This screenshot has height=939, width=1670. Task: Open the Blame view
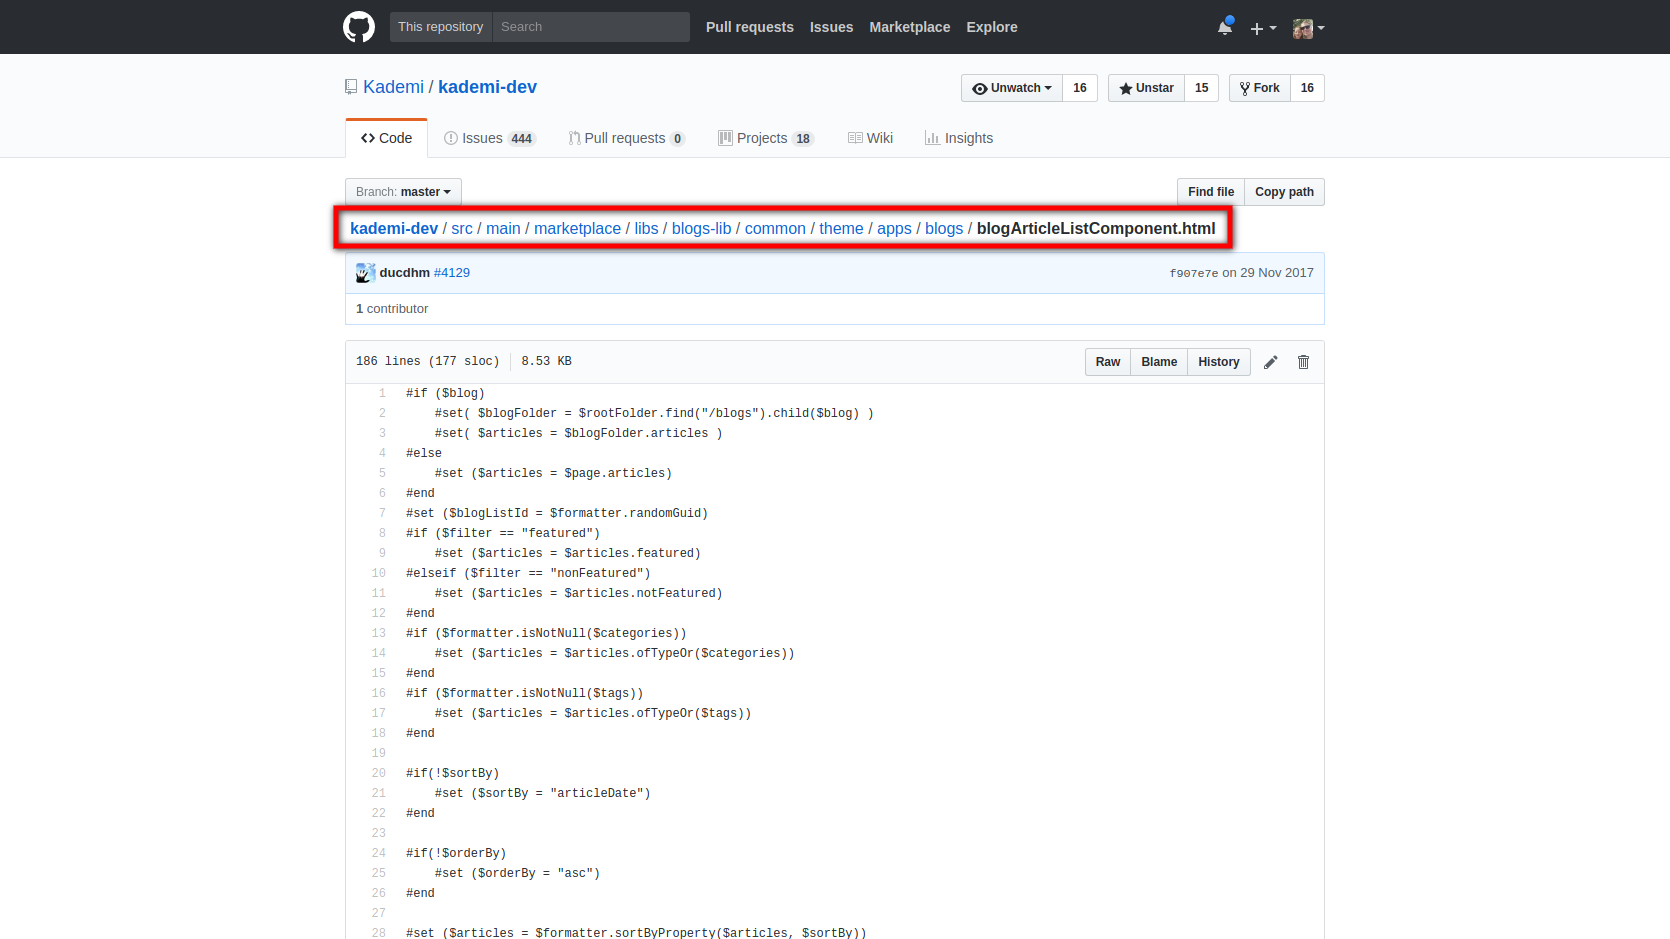pos(1159,362)
